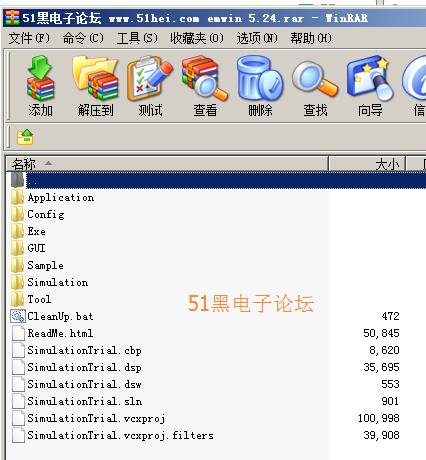Open the 选项(N) options menu
Screen dimensions: 426x460
coord(257,38)
